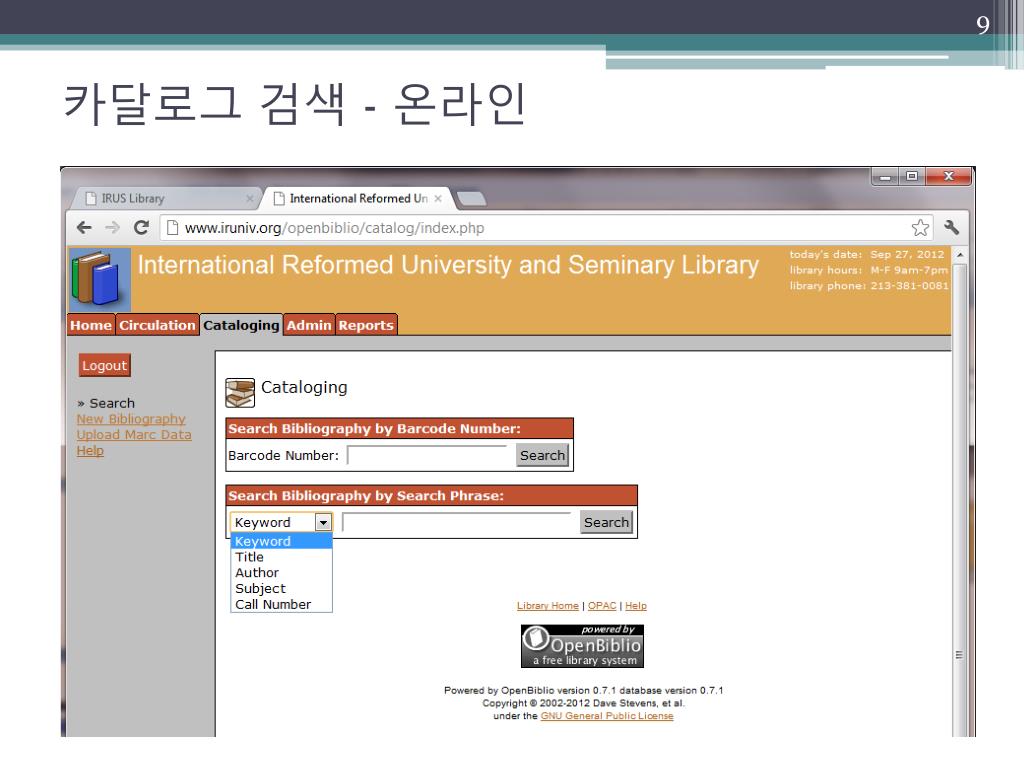This screenshot has height=768, width=1024.
Task: Open browser wrench settings menu
Action: tap(952, 227)
